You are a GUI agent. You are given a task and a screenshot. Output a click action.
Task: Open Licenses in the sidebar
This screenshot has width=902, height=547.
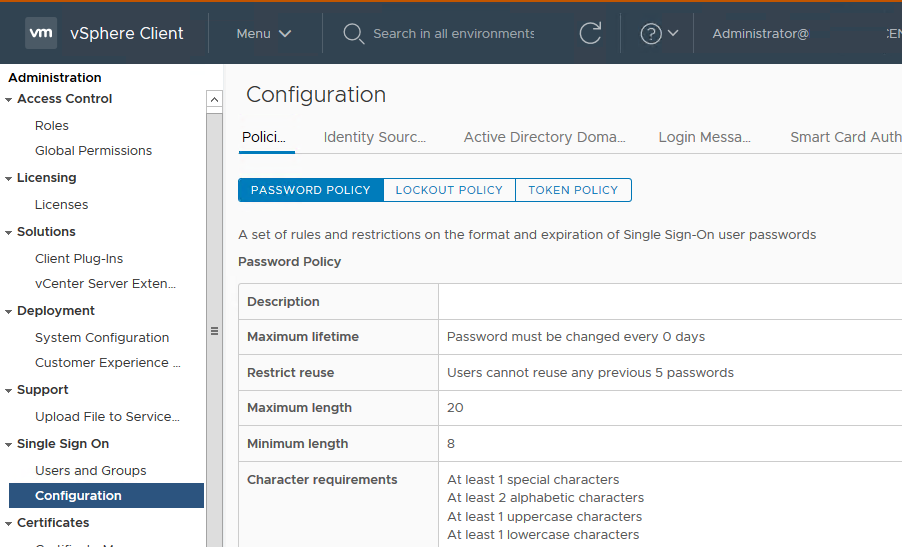[x=62, y=205]
